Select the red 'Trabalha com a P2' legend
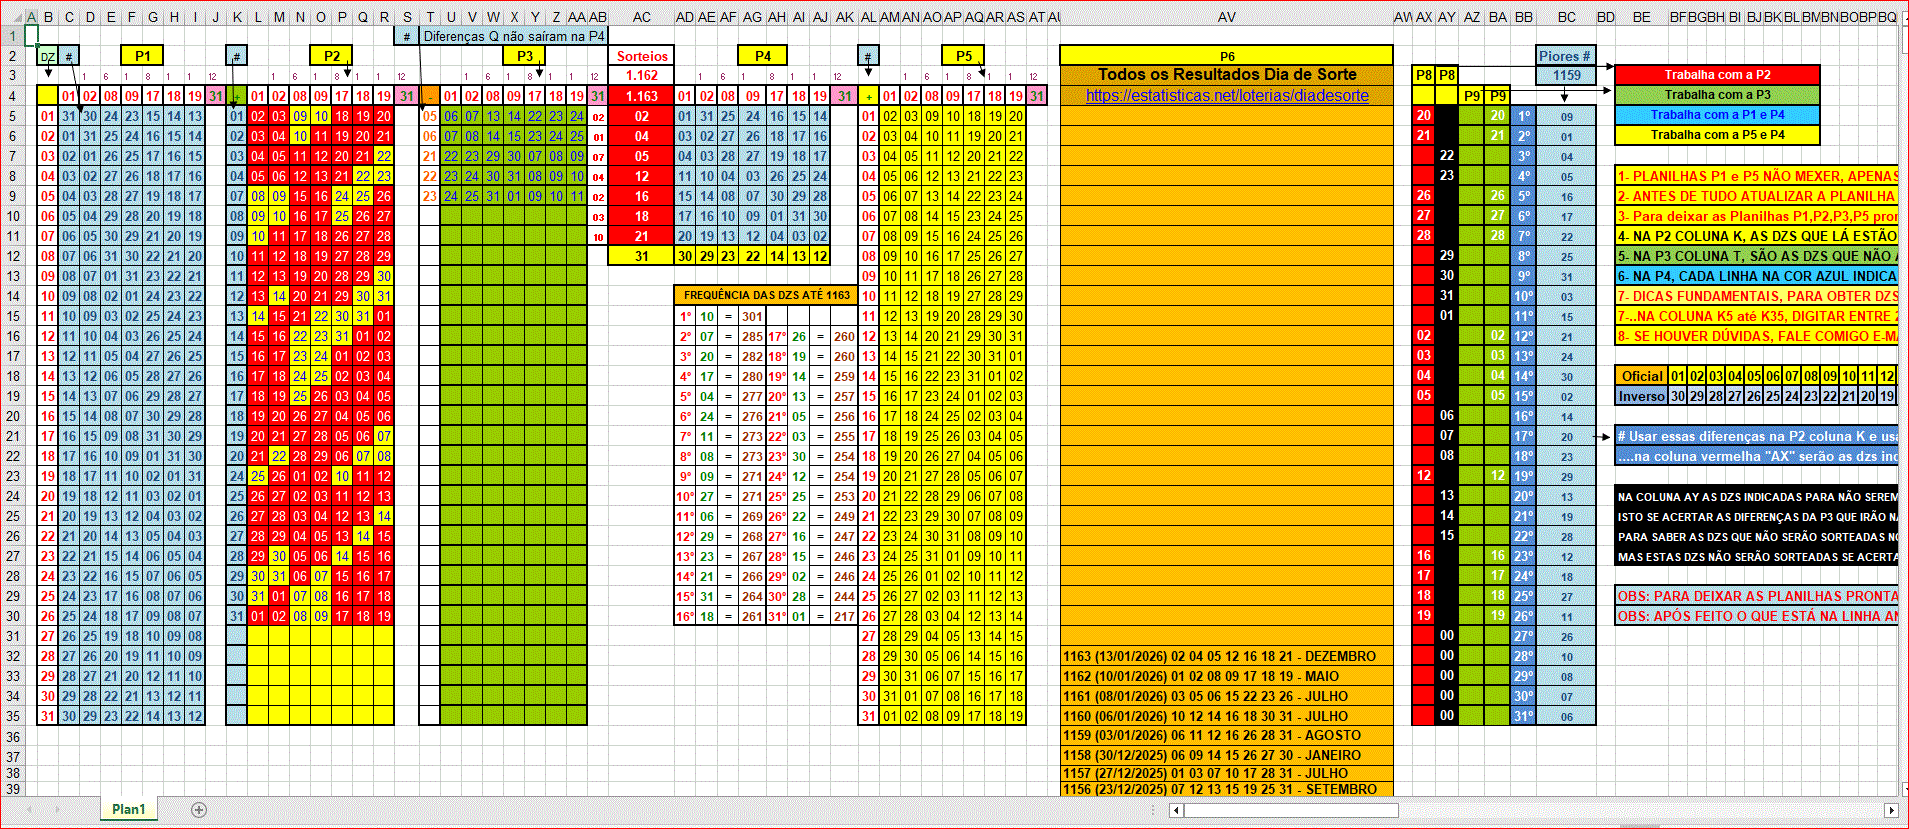The height and width of the screenshot is (829, 1909). [1716, 75]
